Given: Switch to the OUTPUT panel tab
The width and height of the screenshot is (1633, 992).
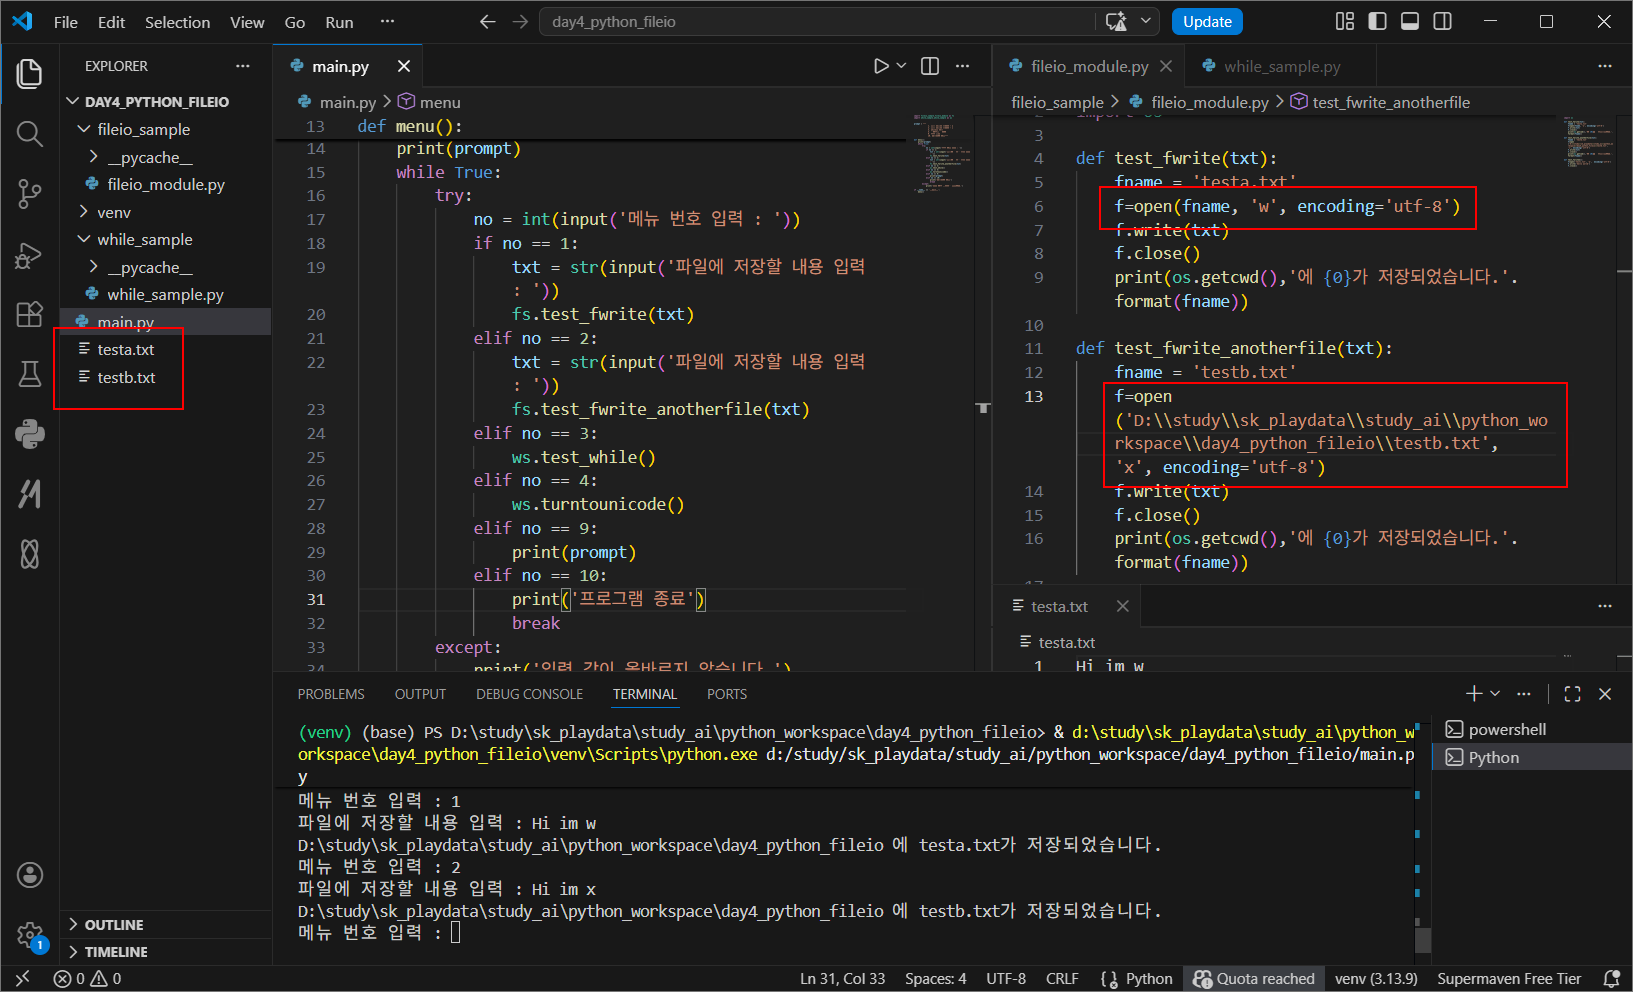Looking at the screenshot, I should pos(420,694).
